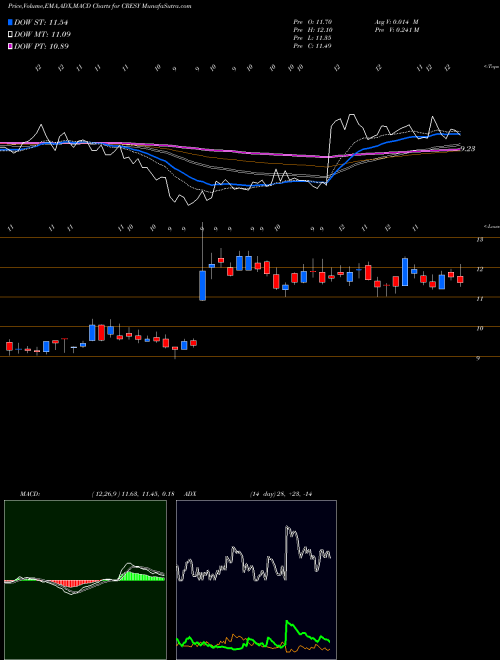Click the 10 price axis label
The width and height of the screenshot is (500, 660).
(479, 328)
